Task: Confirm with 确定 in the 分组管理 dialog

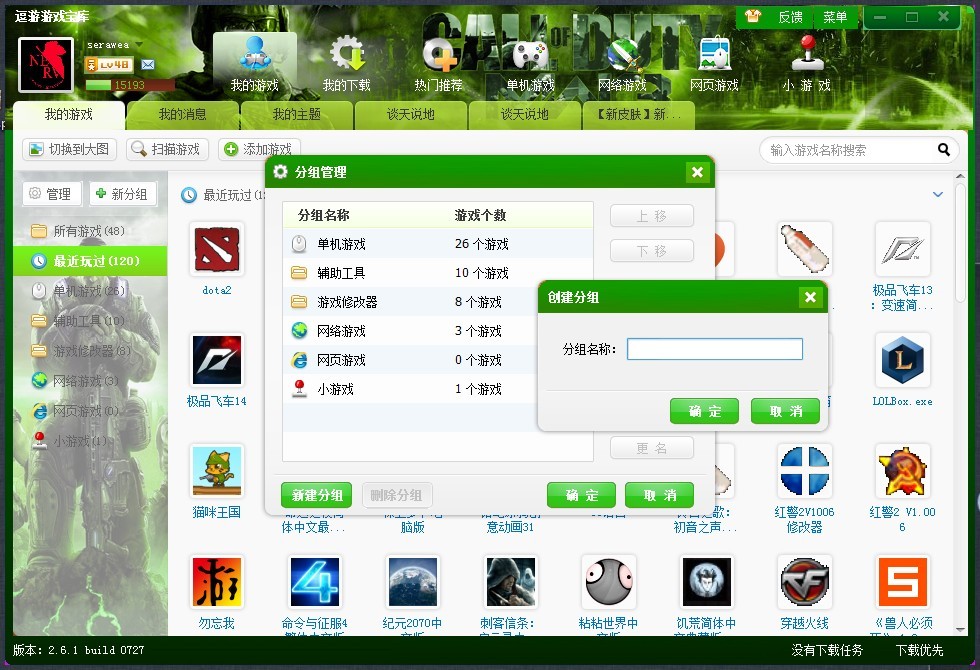Action: click(581, 496)
